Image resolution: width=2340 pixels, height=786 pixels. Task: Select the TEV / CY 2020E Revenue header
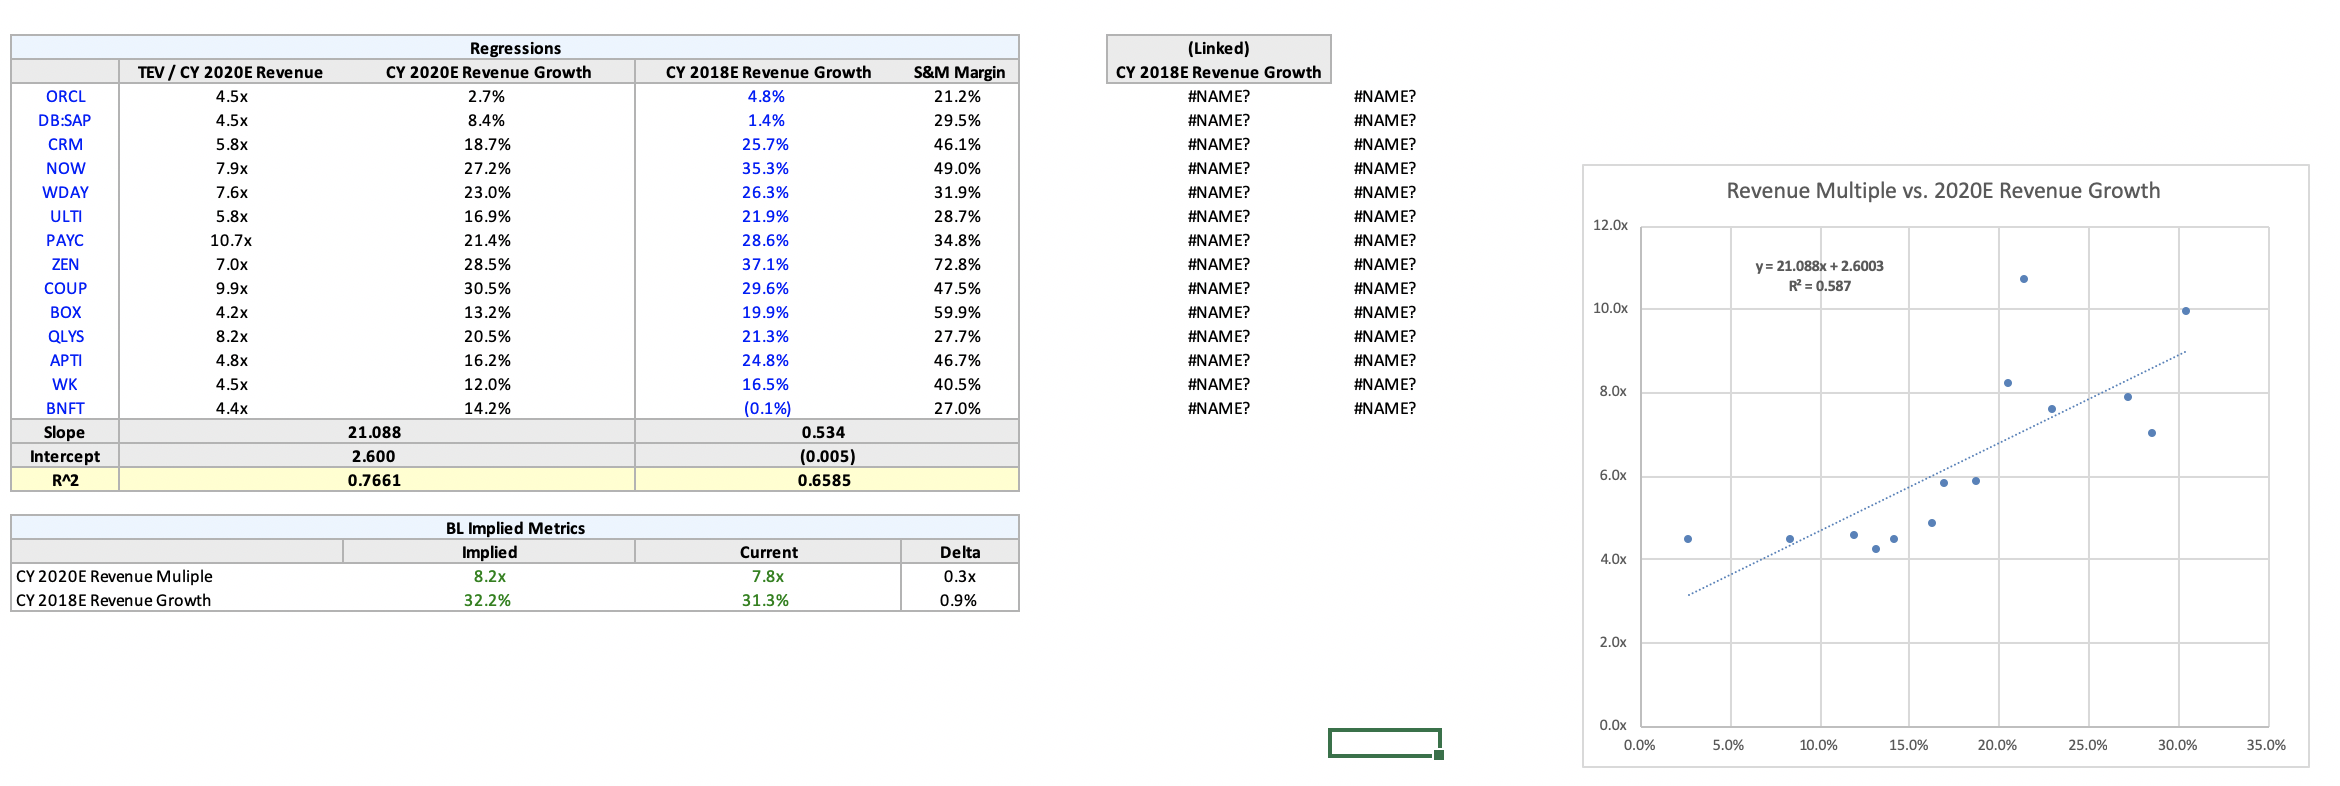coord(230,72)
